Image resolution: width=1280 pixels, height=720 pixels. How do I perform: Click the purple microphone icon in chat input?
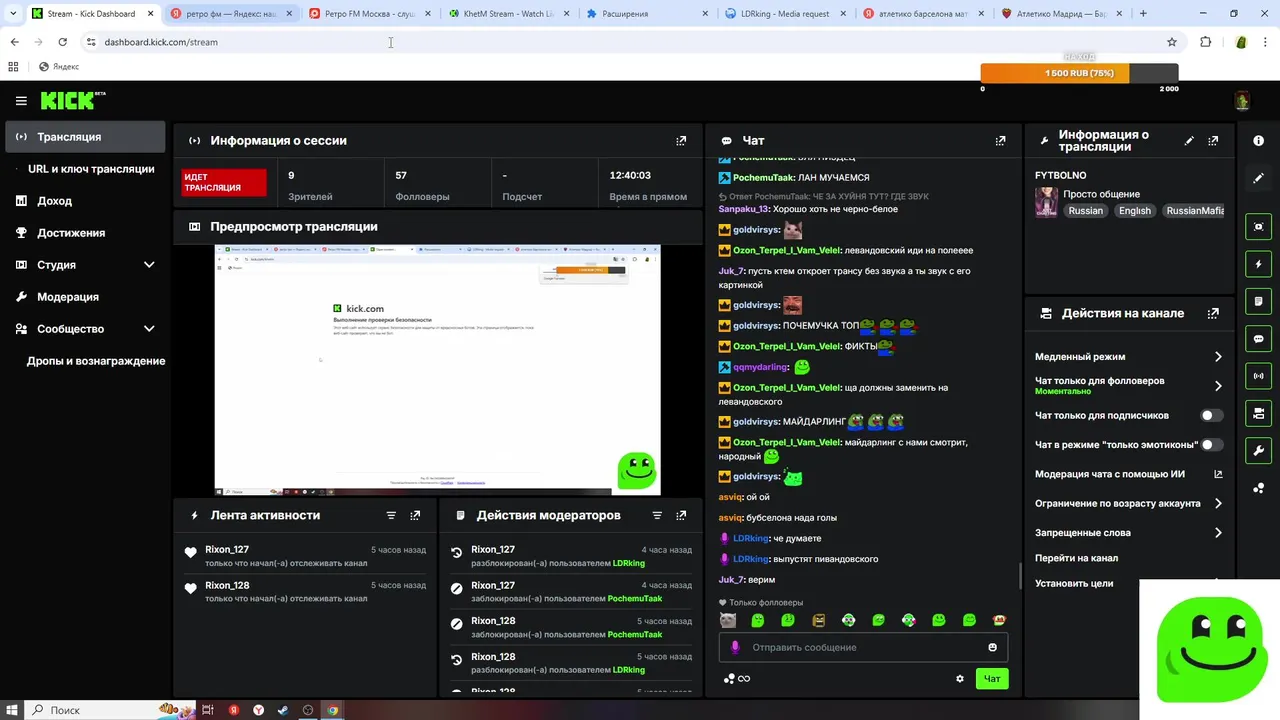(x=735, y=647)
